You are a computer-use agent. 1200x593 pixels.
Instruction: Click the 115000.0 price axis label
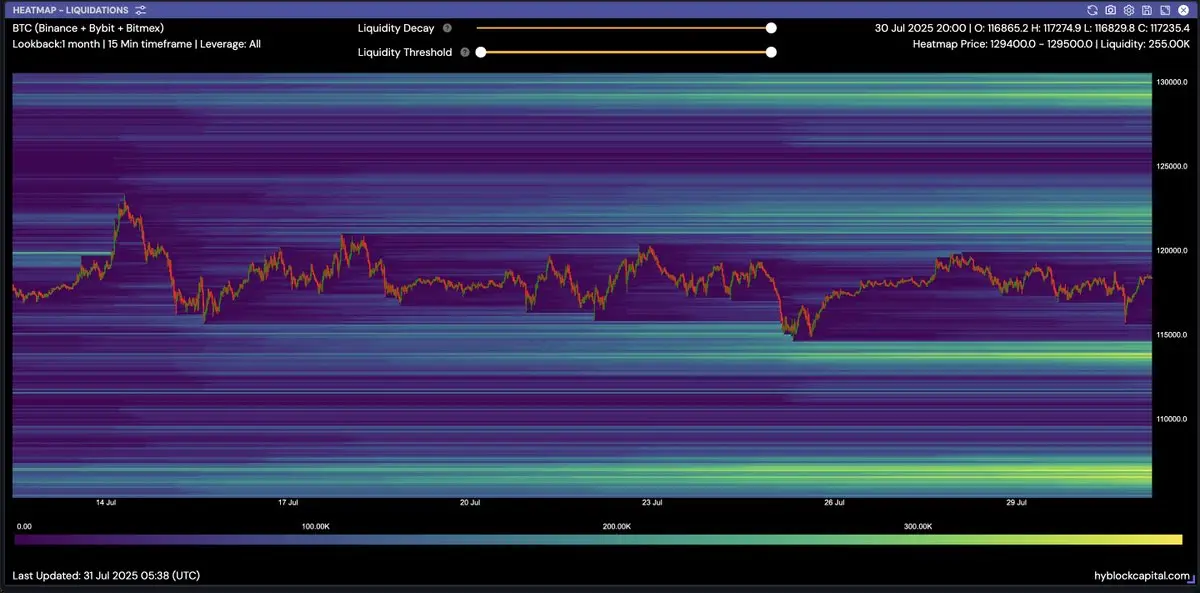pos(1172,335)
